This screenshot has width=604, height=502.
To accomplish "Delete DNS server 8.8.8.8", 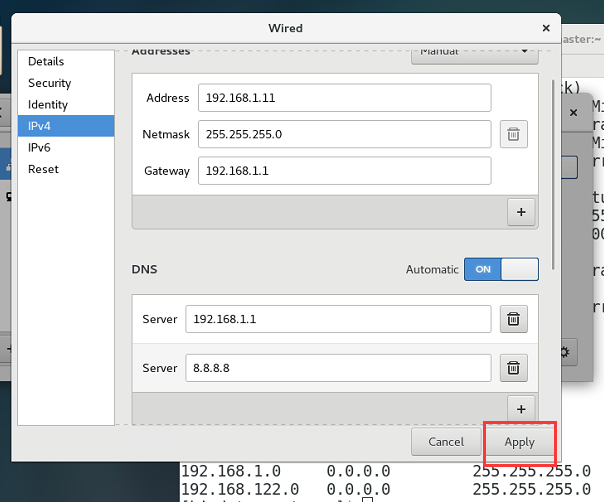I will (x=513, y=368).
